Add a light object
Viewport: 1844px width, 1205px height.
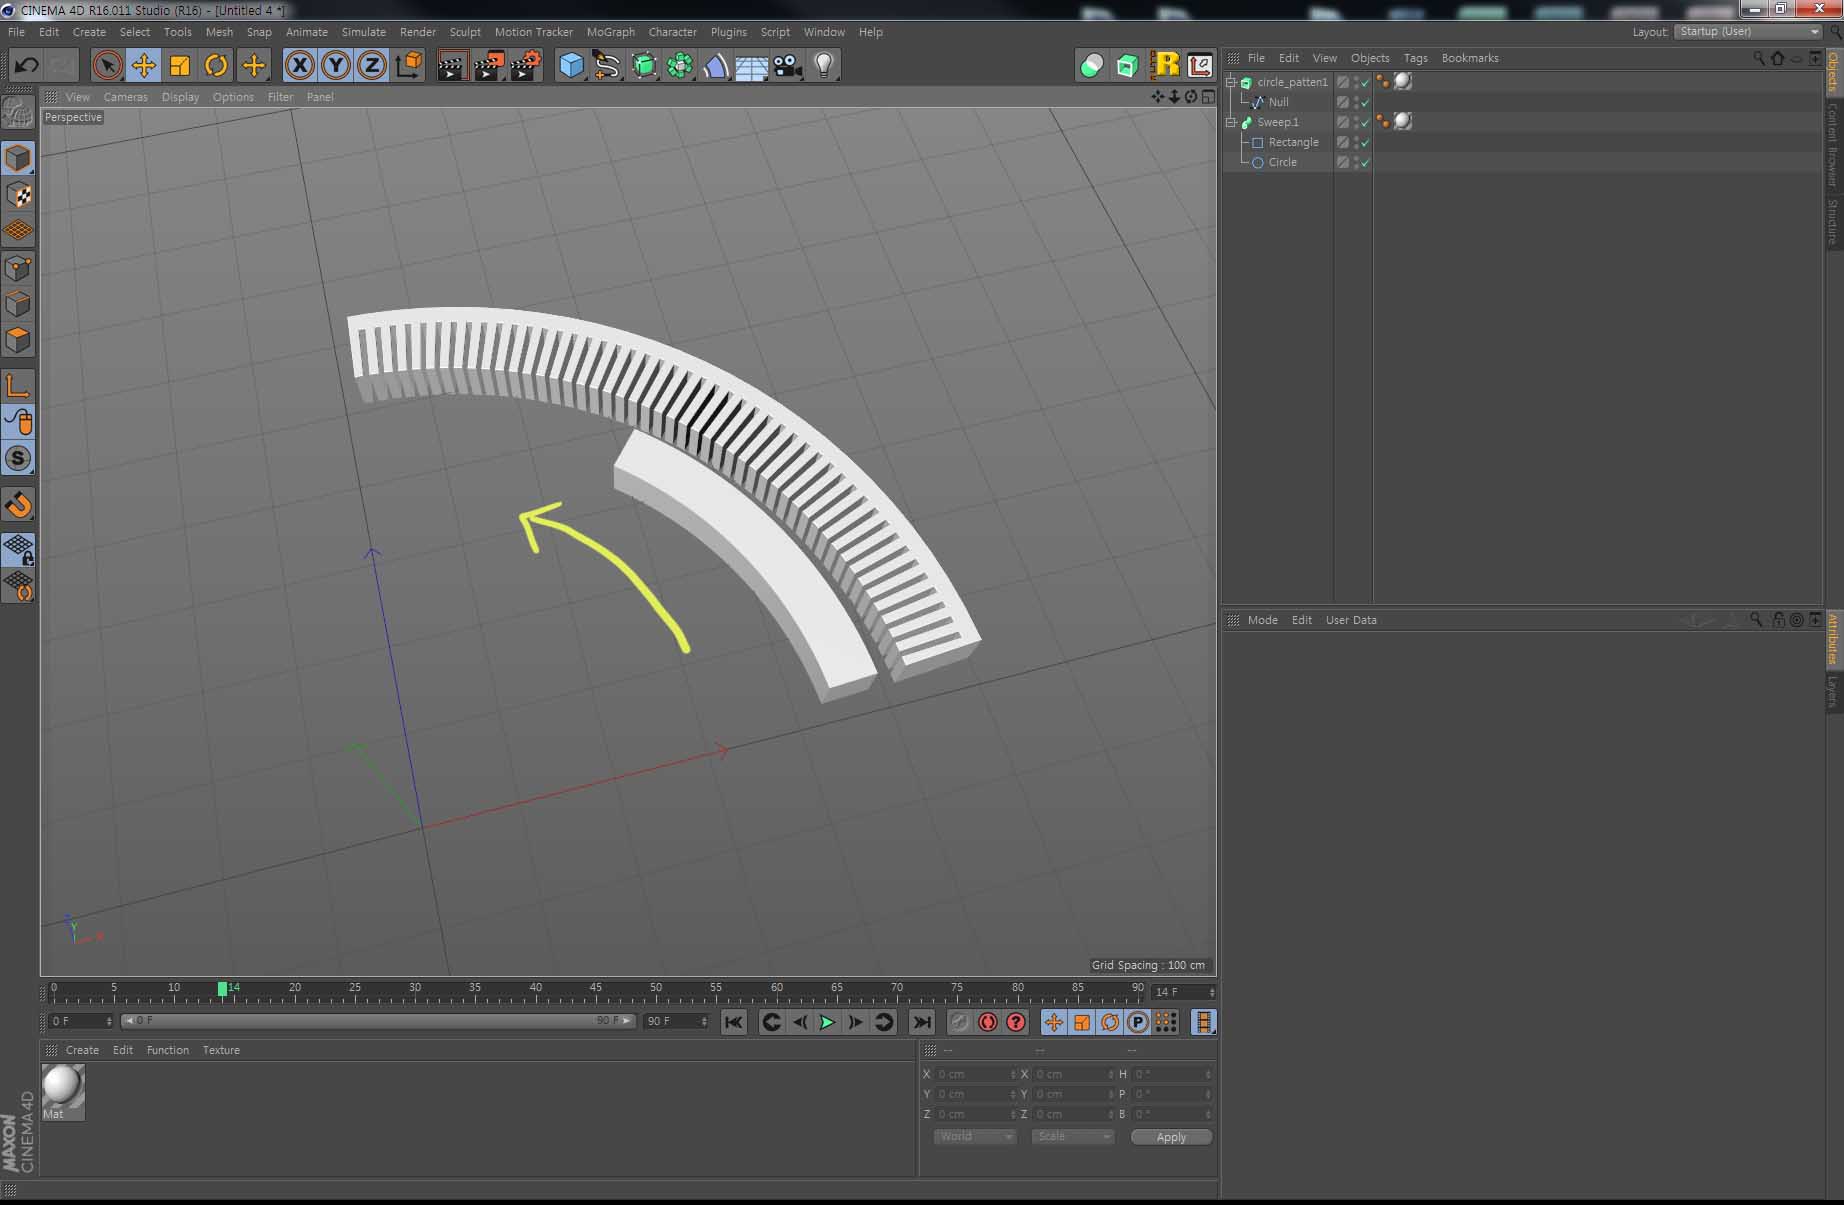(824, 66)
